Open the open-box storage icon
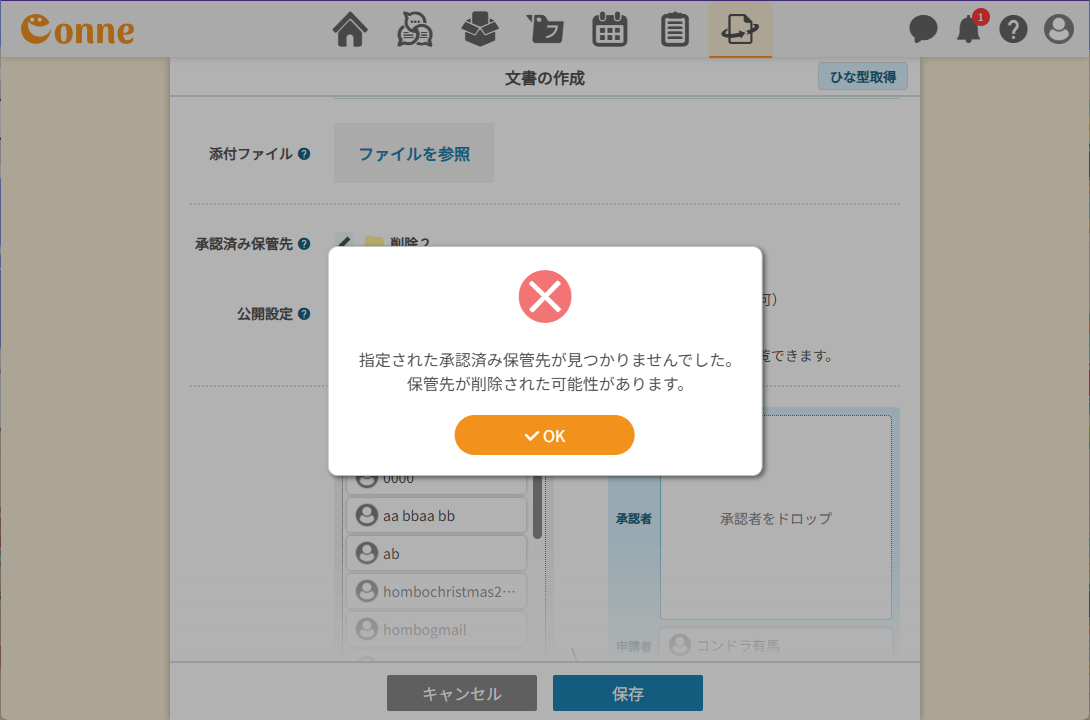1090x720 pixels. point(479,30)
